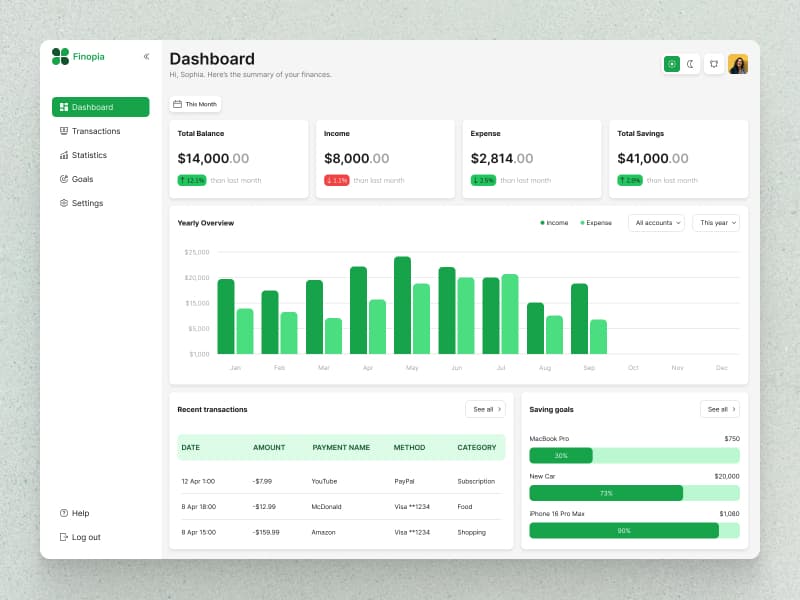The width and height of the screenshot is (800, 600).
Task: Click the Help question mark icon
Action: 64,513
